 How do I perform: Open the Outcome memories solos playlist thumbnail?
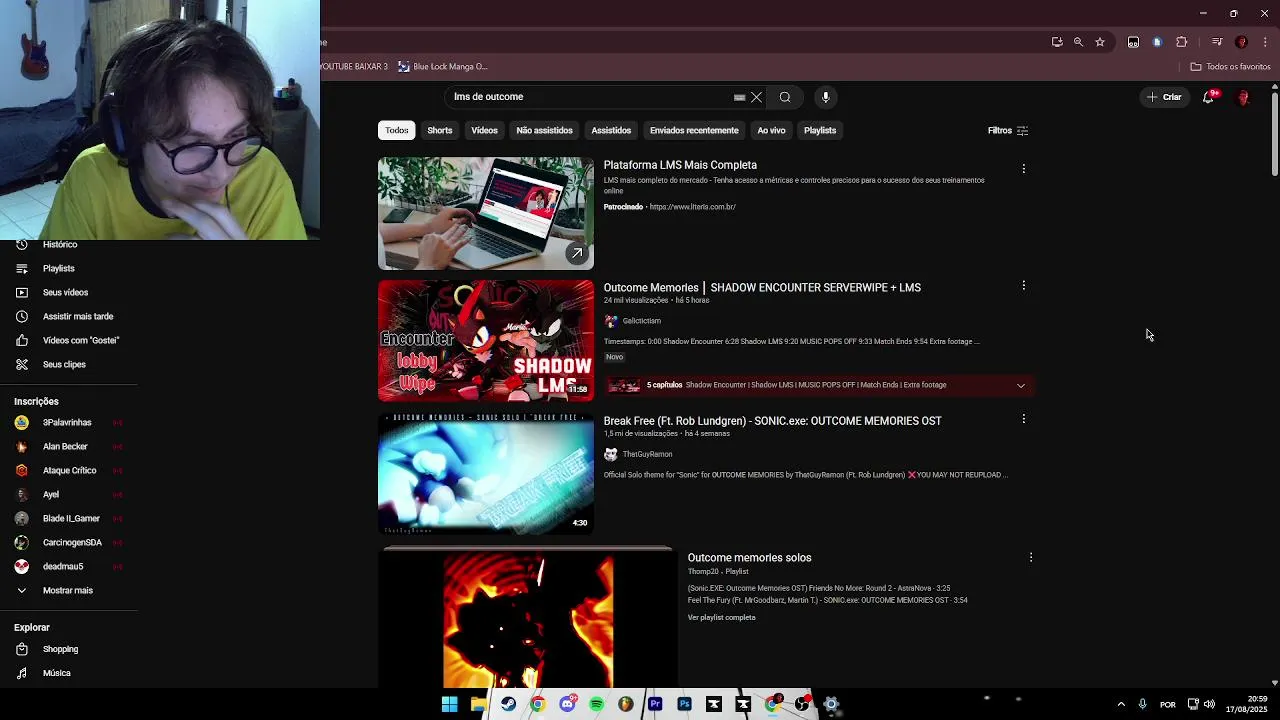[x=527, y=618]
